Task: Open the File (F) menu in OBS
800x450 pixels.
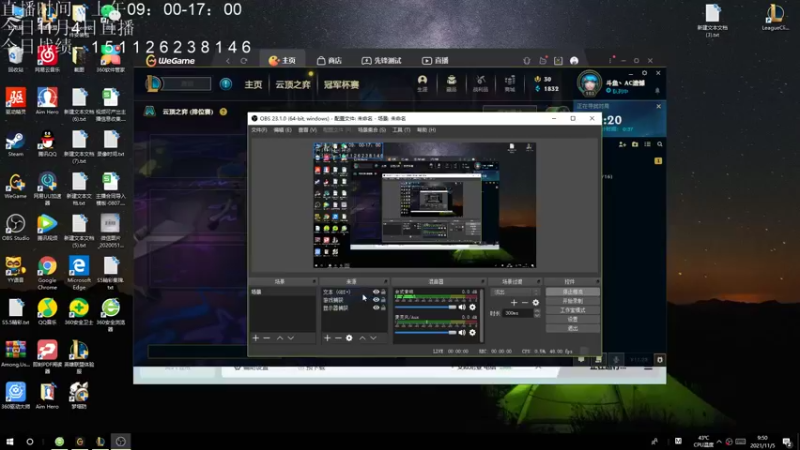Action: tap(259, 130)
